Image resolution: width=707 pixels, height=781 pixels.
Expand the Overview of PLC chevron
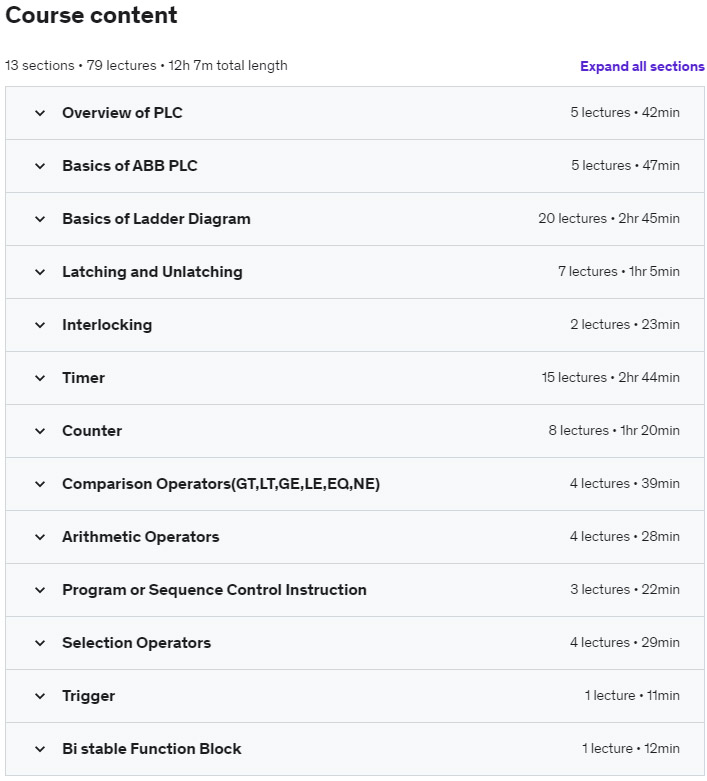(x=40, y=113)
